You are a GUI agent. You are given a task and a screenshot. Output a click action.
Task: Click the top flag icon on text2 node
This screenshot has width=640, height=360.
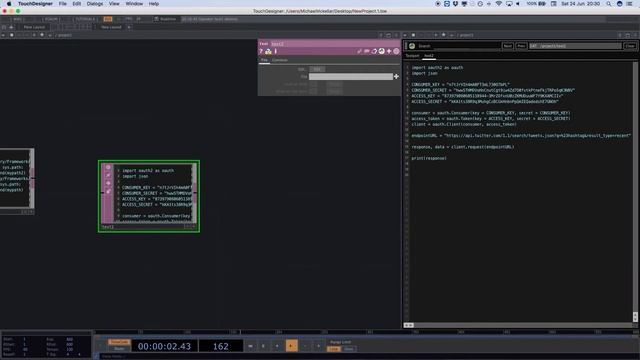108,168
